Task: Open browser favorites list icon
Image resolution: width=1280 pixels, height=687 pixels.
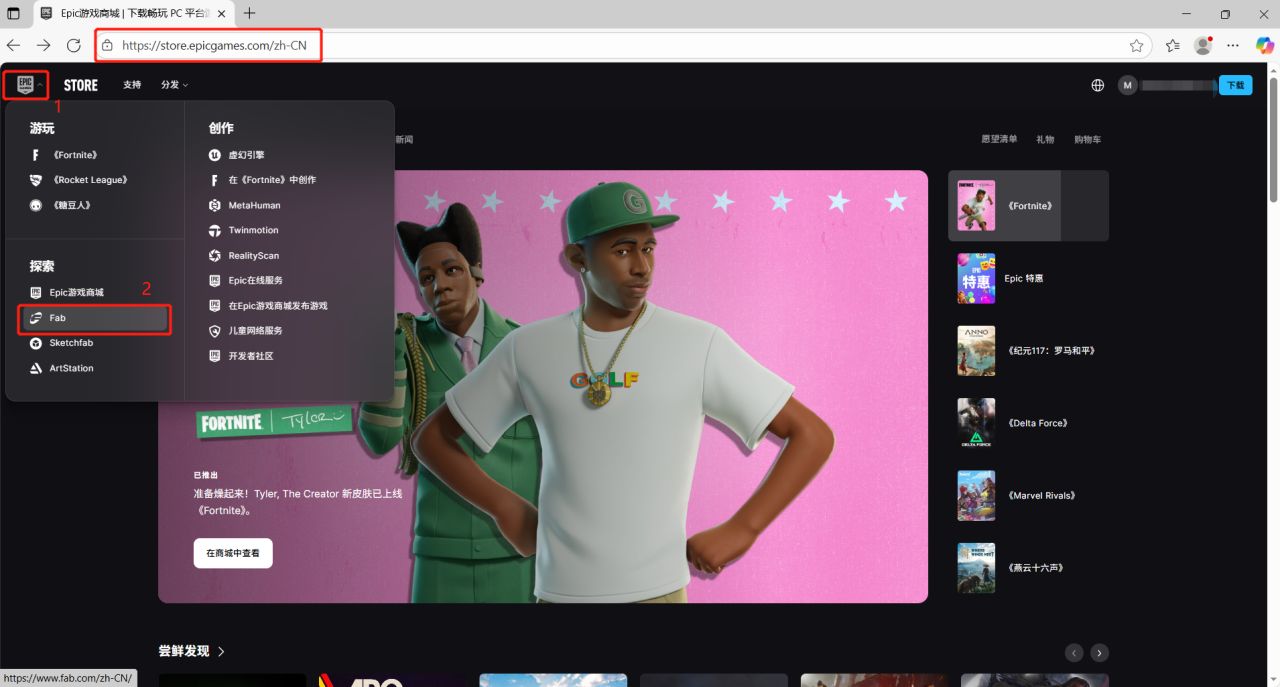Action: coord(1173,45)
